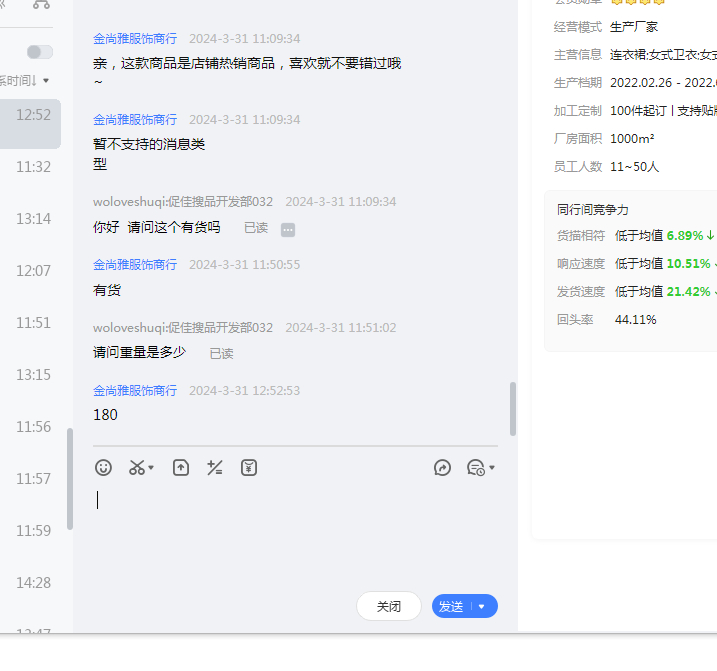Open the 11:32 conversation in the list
717x671 pixels.
point(33,167)
